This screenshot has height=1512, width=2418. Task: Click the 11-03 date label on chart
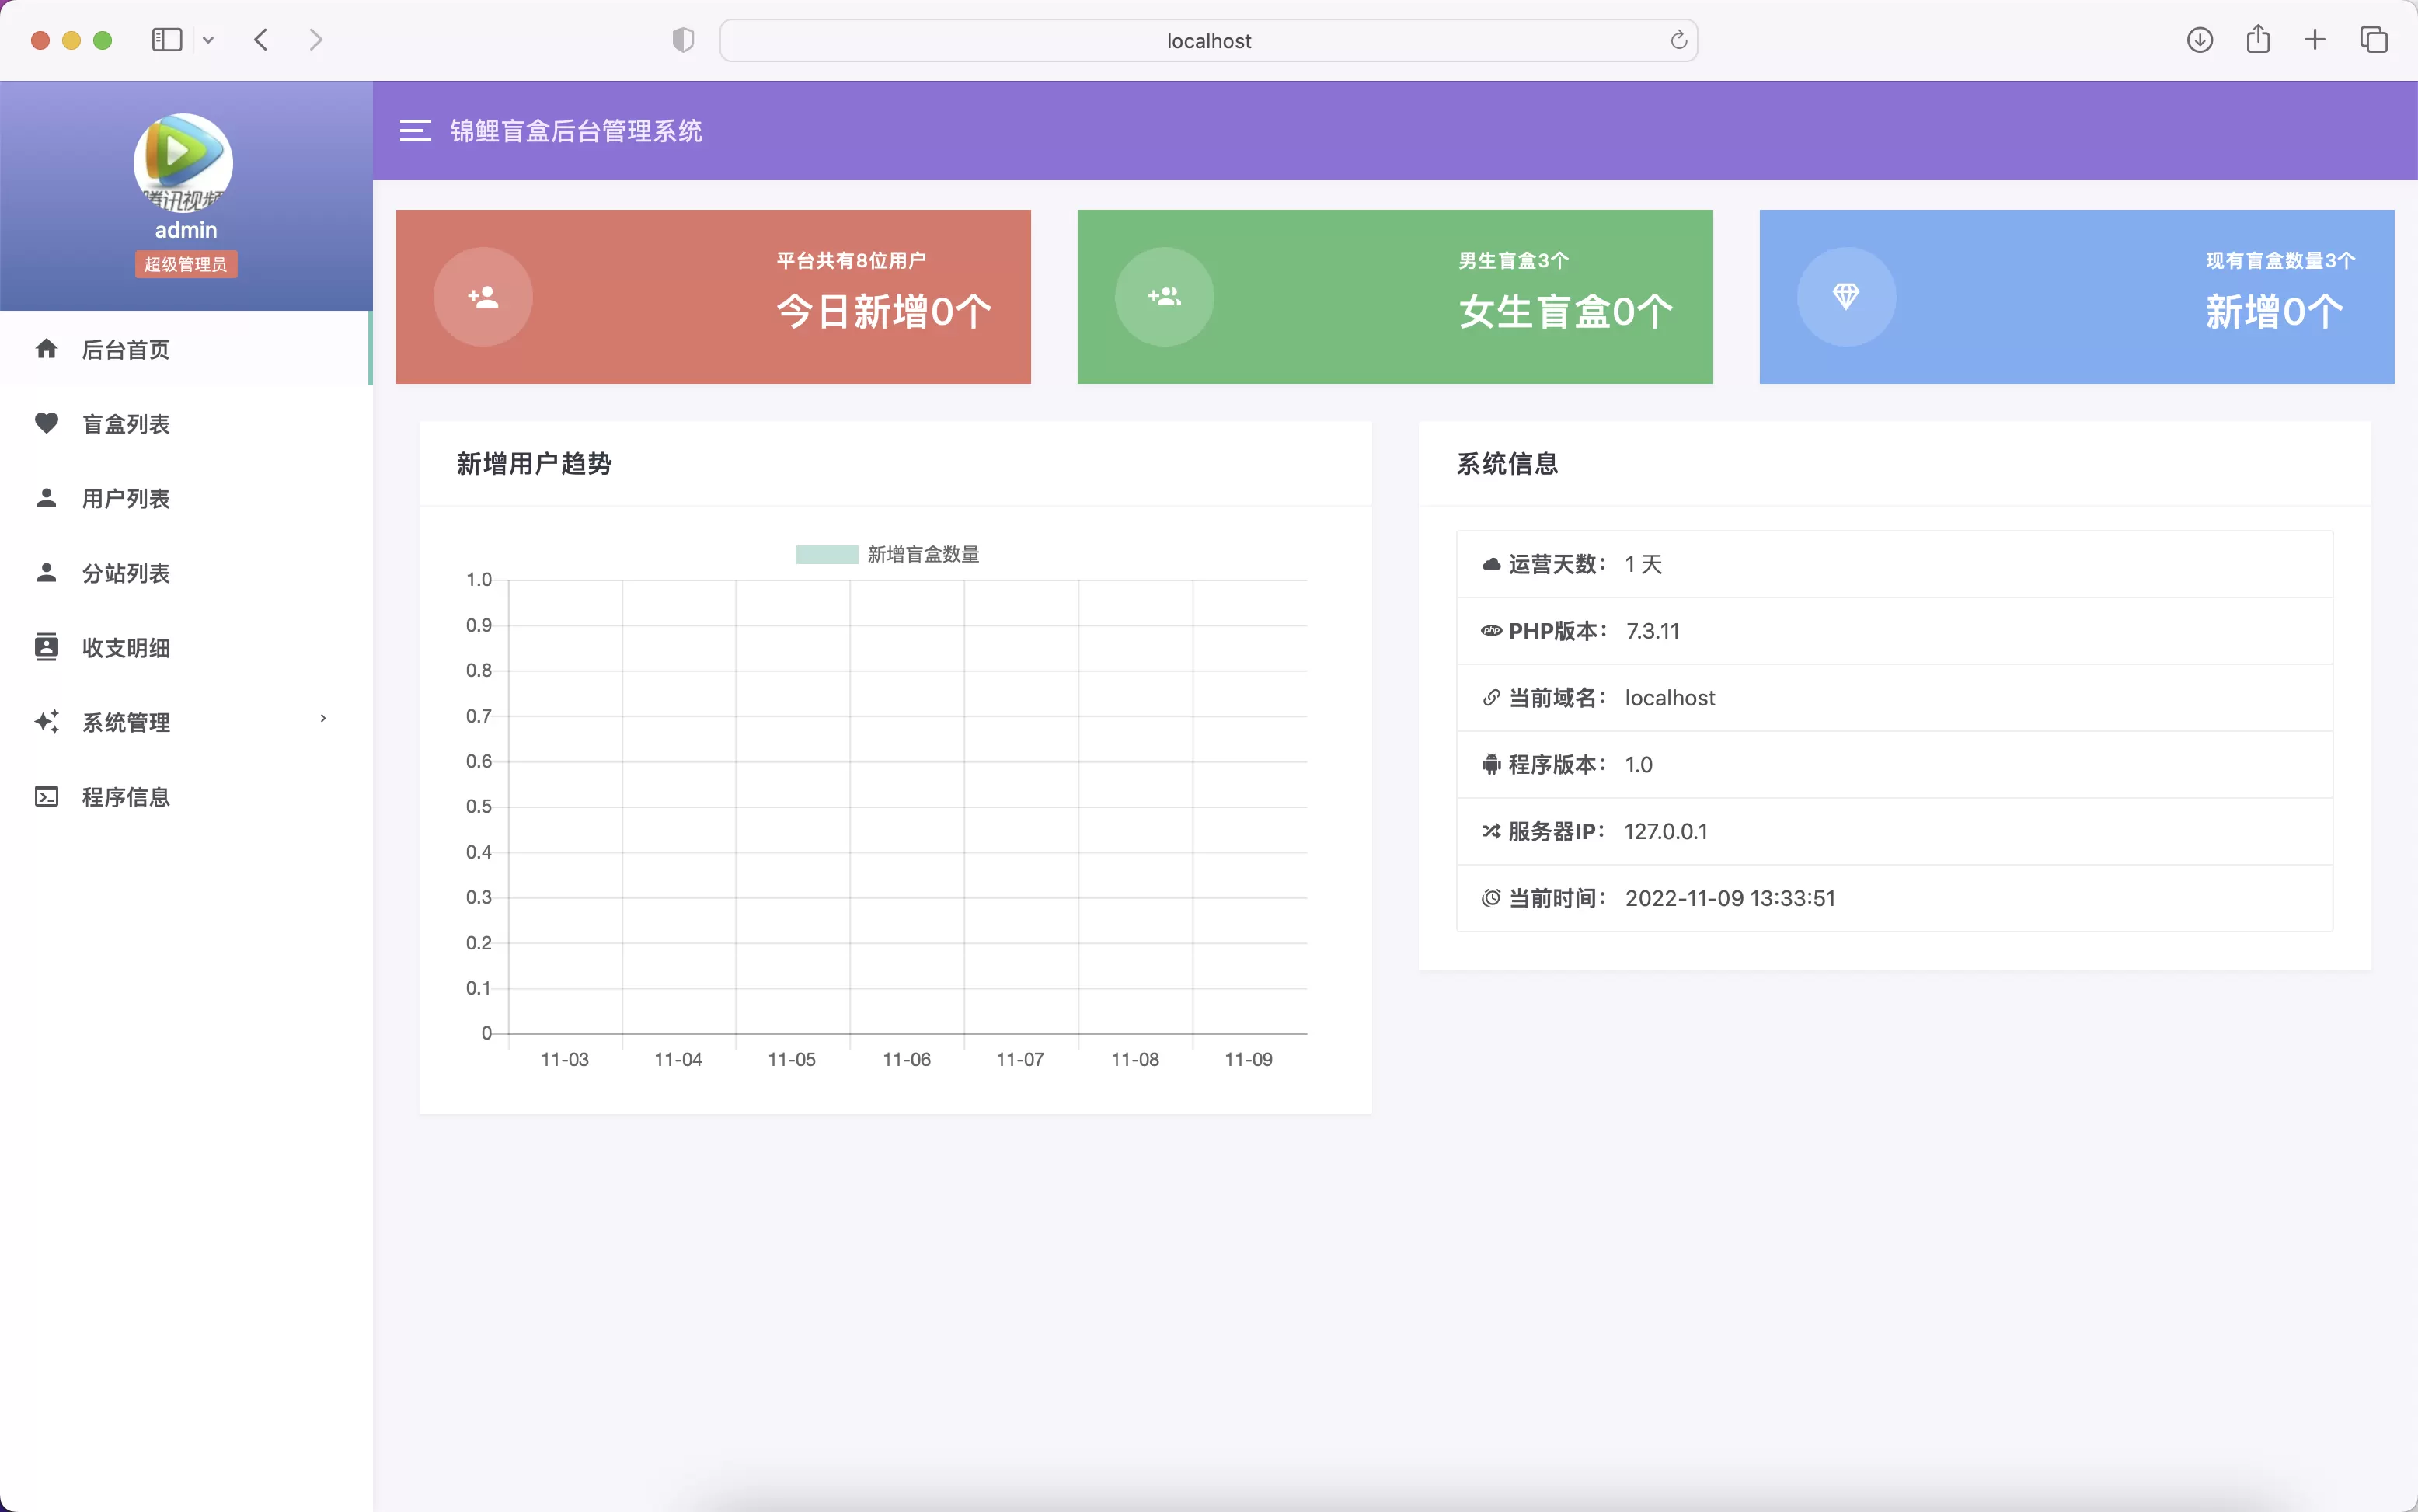pos(565,1060)
